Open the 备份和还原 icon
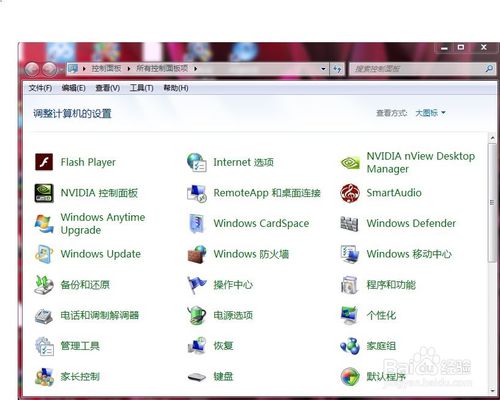Viewport: 500px width, 400px height. tap(44, 285)
